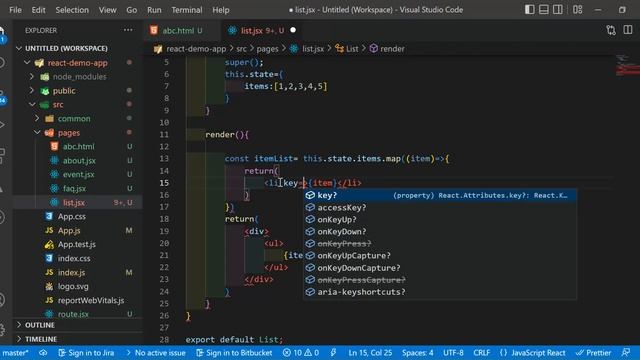This screenshot has width=640, height=360.
Task: Open the Selection menu
Action: click(x=72, y=10)
